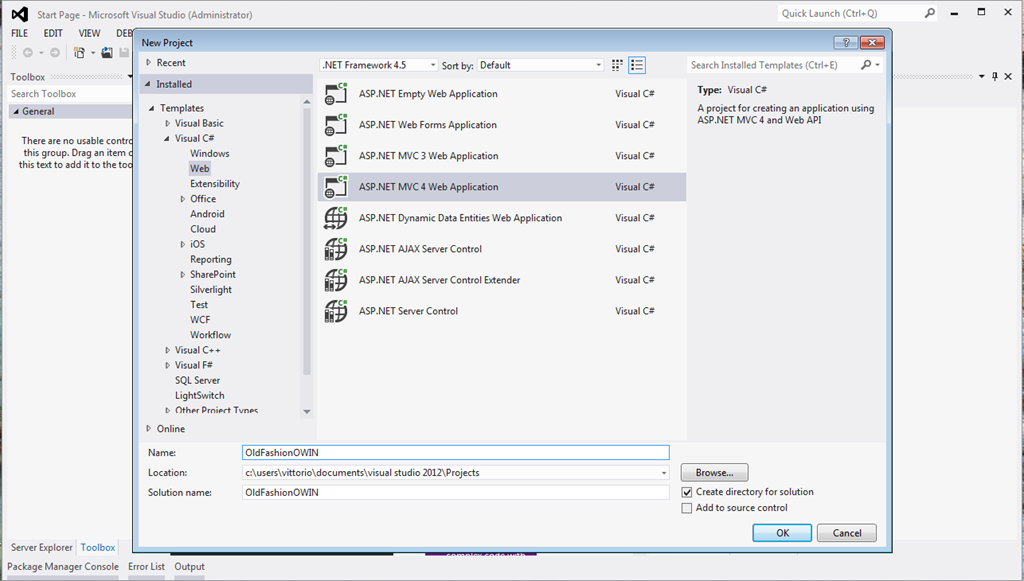The image size is (1024, 581).
Task: Open the Location path dropdown arrow
Action: pos(664,473)
